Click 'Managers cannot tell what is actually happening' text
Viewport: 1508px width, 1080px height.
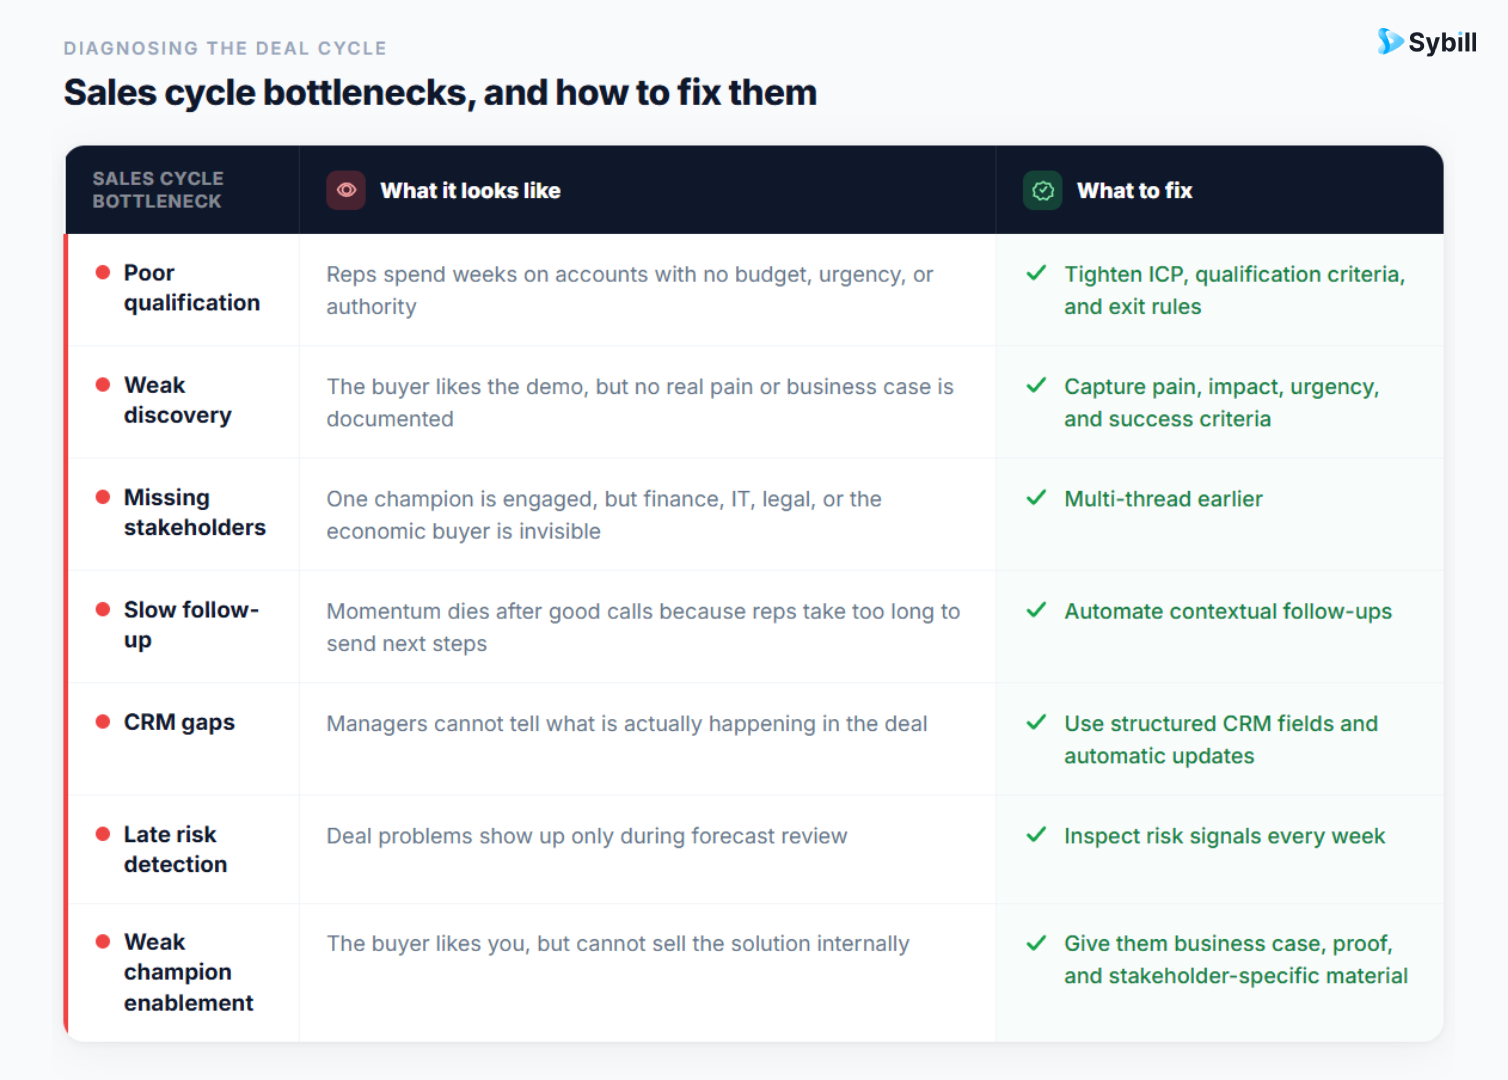(627, 723)
